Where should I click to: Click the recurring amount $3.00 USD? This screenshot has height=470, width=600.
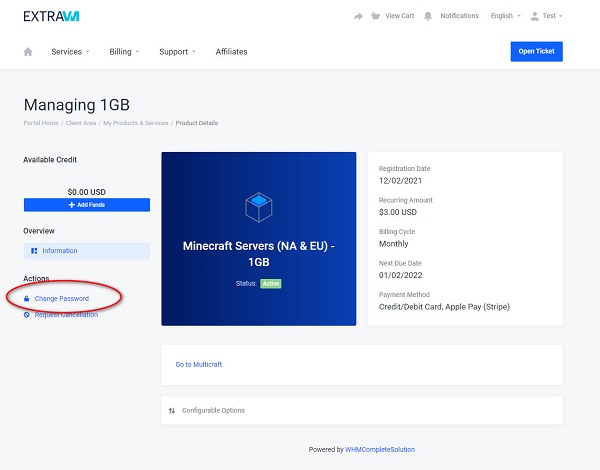pos(398,212)
